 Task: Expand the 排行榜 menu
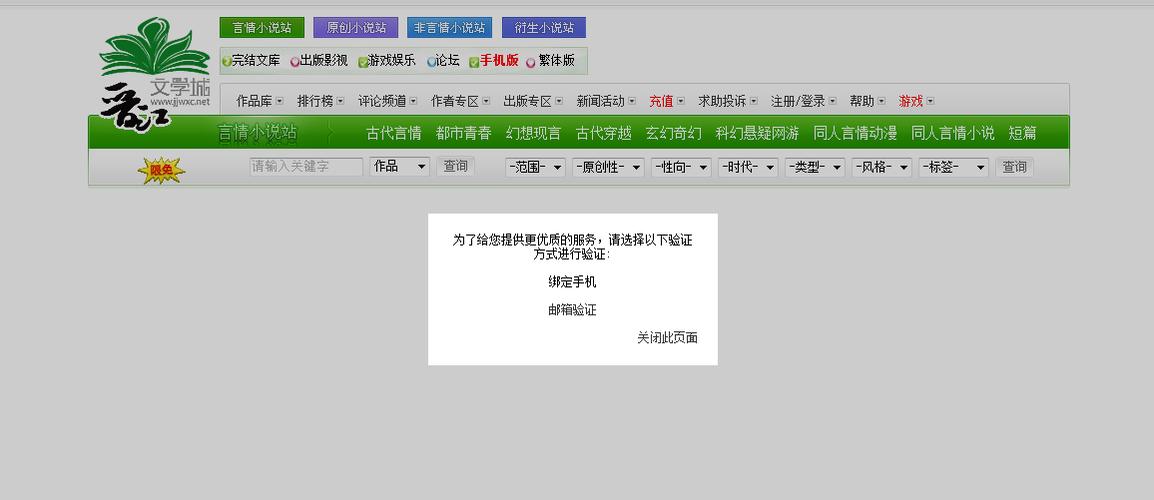(321, 102)
